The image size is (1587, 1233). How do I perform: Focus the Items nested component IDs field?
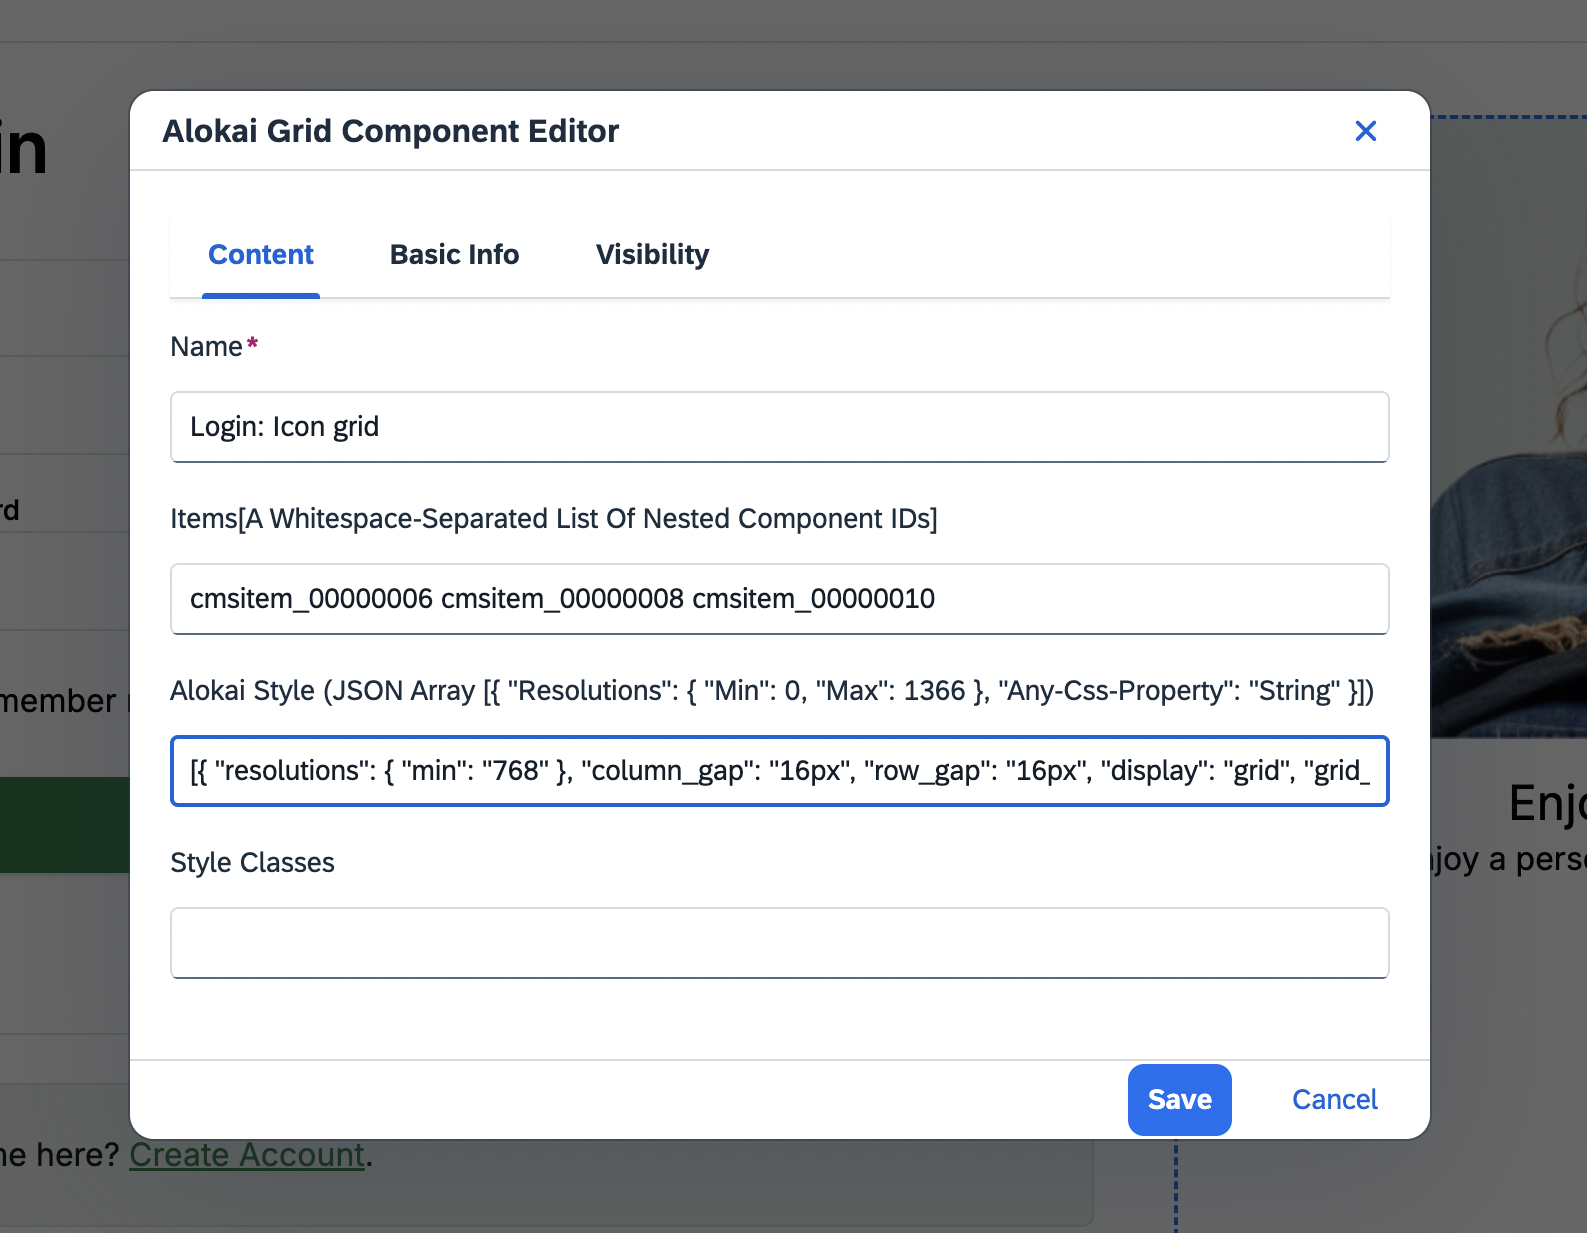point(780,599)
